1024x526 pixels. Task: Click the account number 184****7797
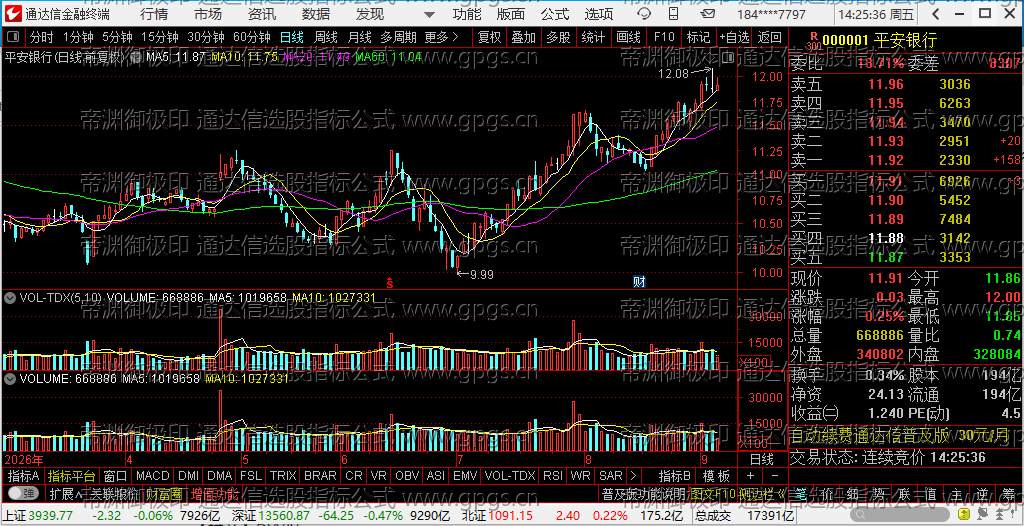pos(771,14)
